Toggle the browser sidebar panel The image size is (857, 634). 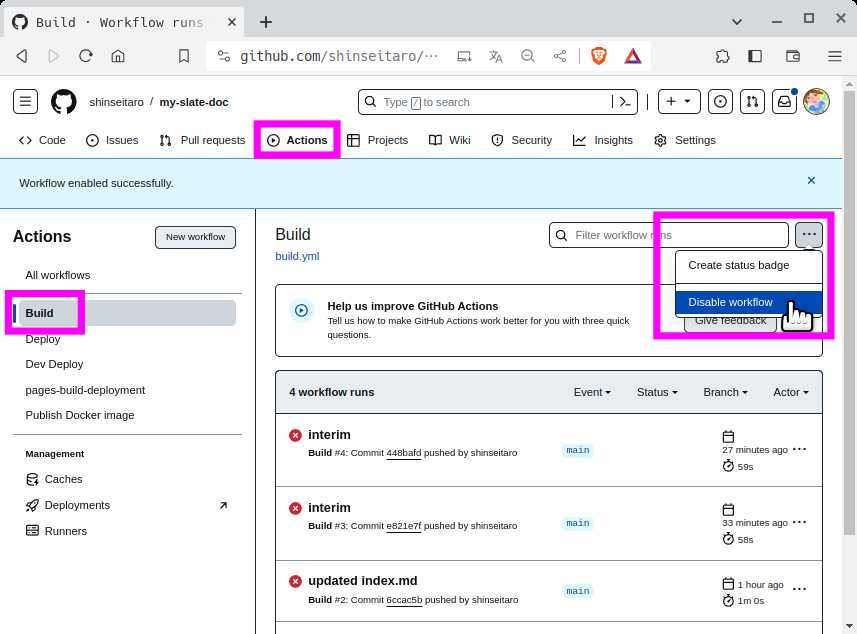coord(755,56)
